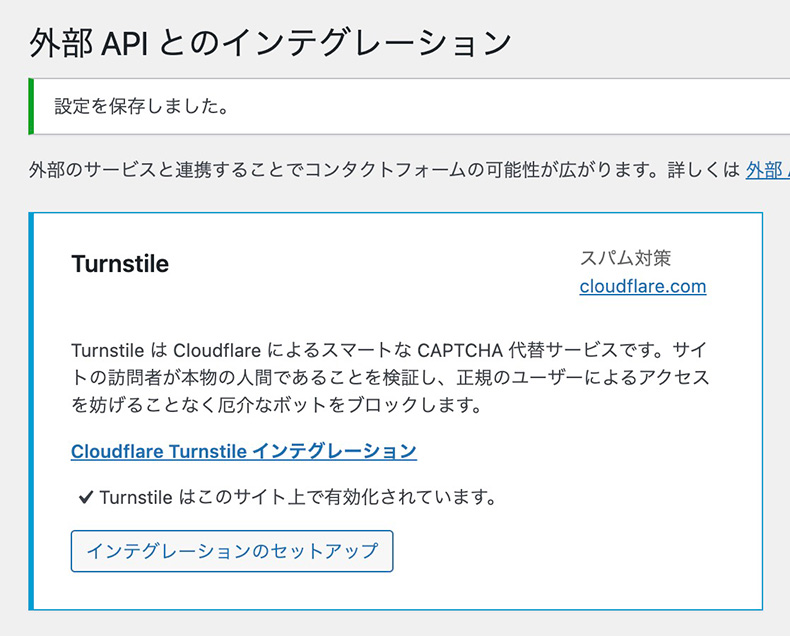Open the cloudflare.com link
The image size is (790, 636).
643,286
